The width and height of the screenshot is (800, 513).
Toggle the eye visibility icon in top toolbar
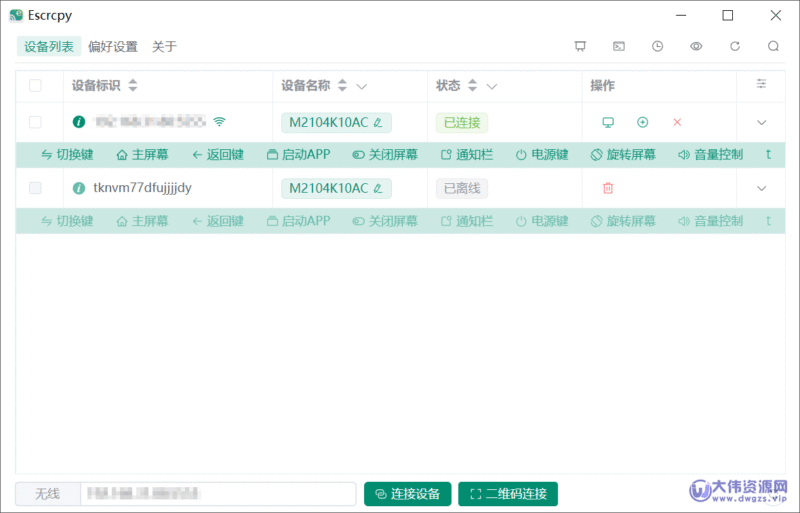click(x=696, y=46)
